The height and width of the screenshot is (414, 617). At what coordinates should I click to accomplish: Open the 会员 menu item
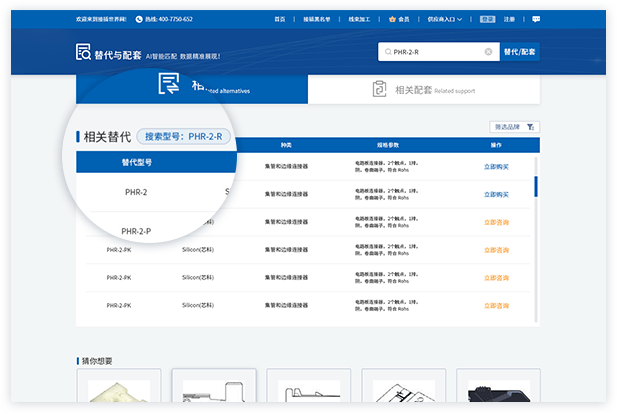pyautogui.click(x=404, y=19)
